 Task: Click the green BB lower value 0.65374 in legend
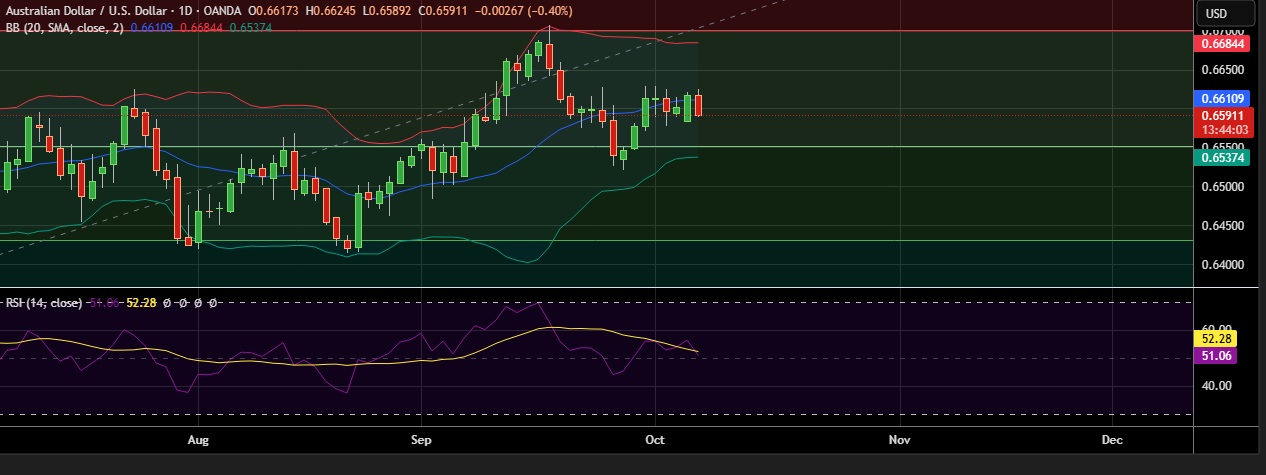(x=250, y=27)
